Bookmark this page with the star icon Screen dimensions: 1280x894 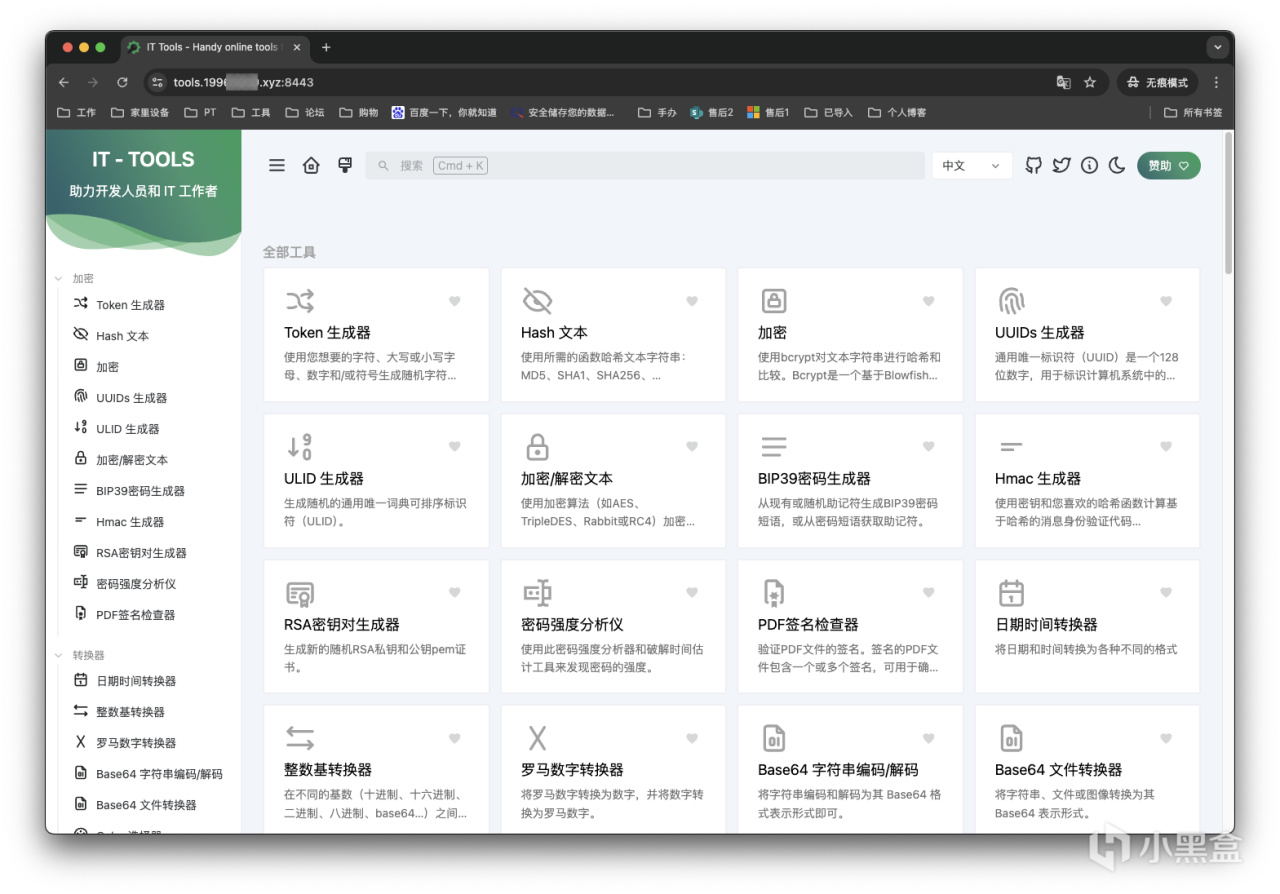[1090, 82]
